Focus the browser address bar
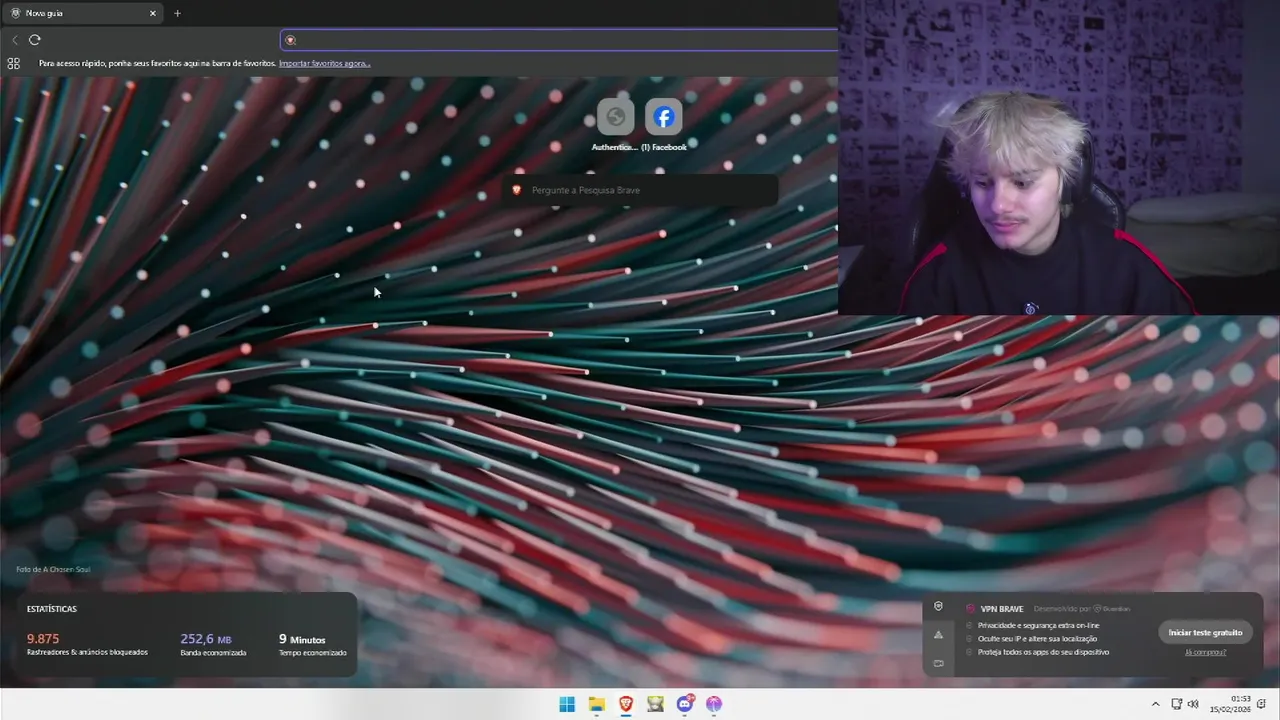Image resolution: width=1280 pixels, height=720 pixels. pos(560,40)
